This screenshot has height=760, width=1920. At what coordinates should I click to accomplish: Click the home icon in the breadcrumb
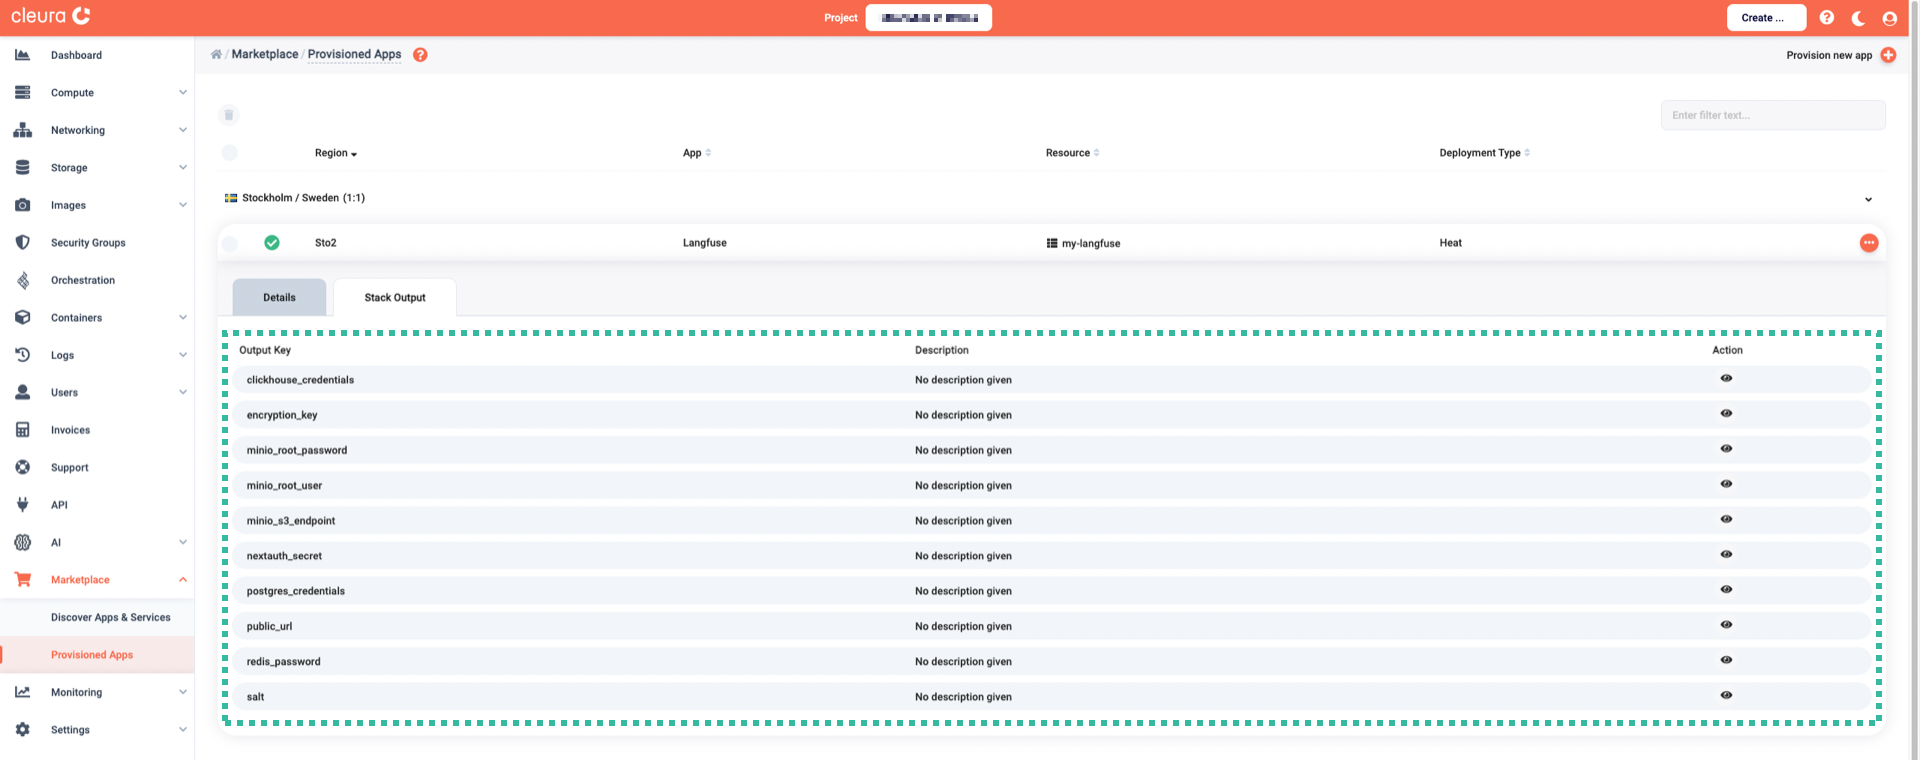pyautogui.click(x=216, y=55)
